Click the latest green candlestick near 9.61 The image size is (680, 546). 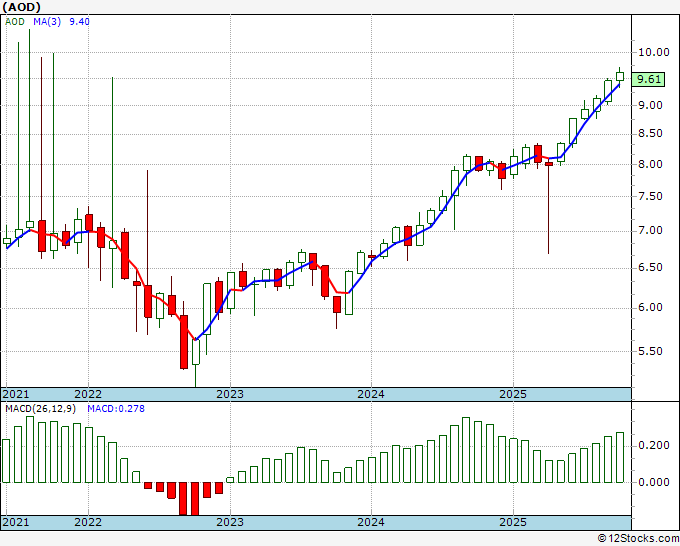tap(620, 76)
